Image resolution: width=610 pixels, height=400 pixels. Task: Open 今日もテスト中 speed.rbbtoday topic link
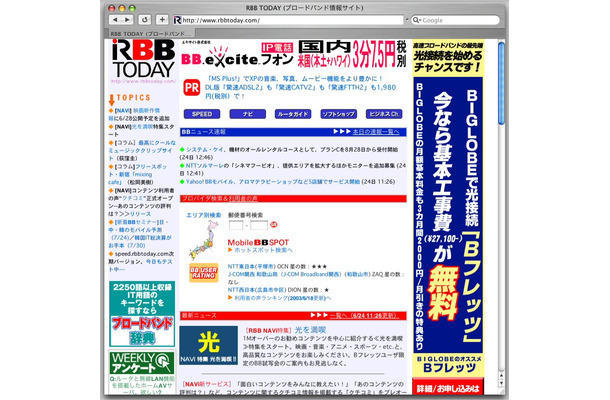click(x=140, y=265)
